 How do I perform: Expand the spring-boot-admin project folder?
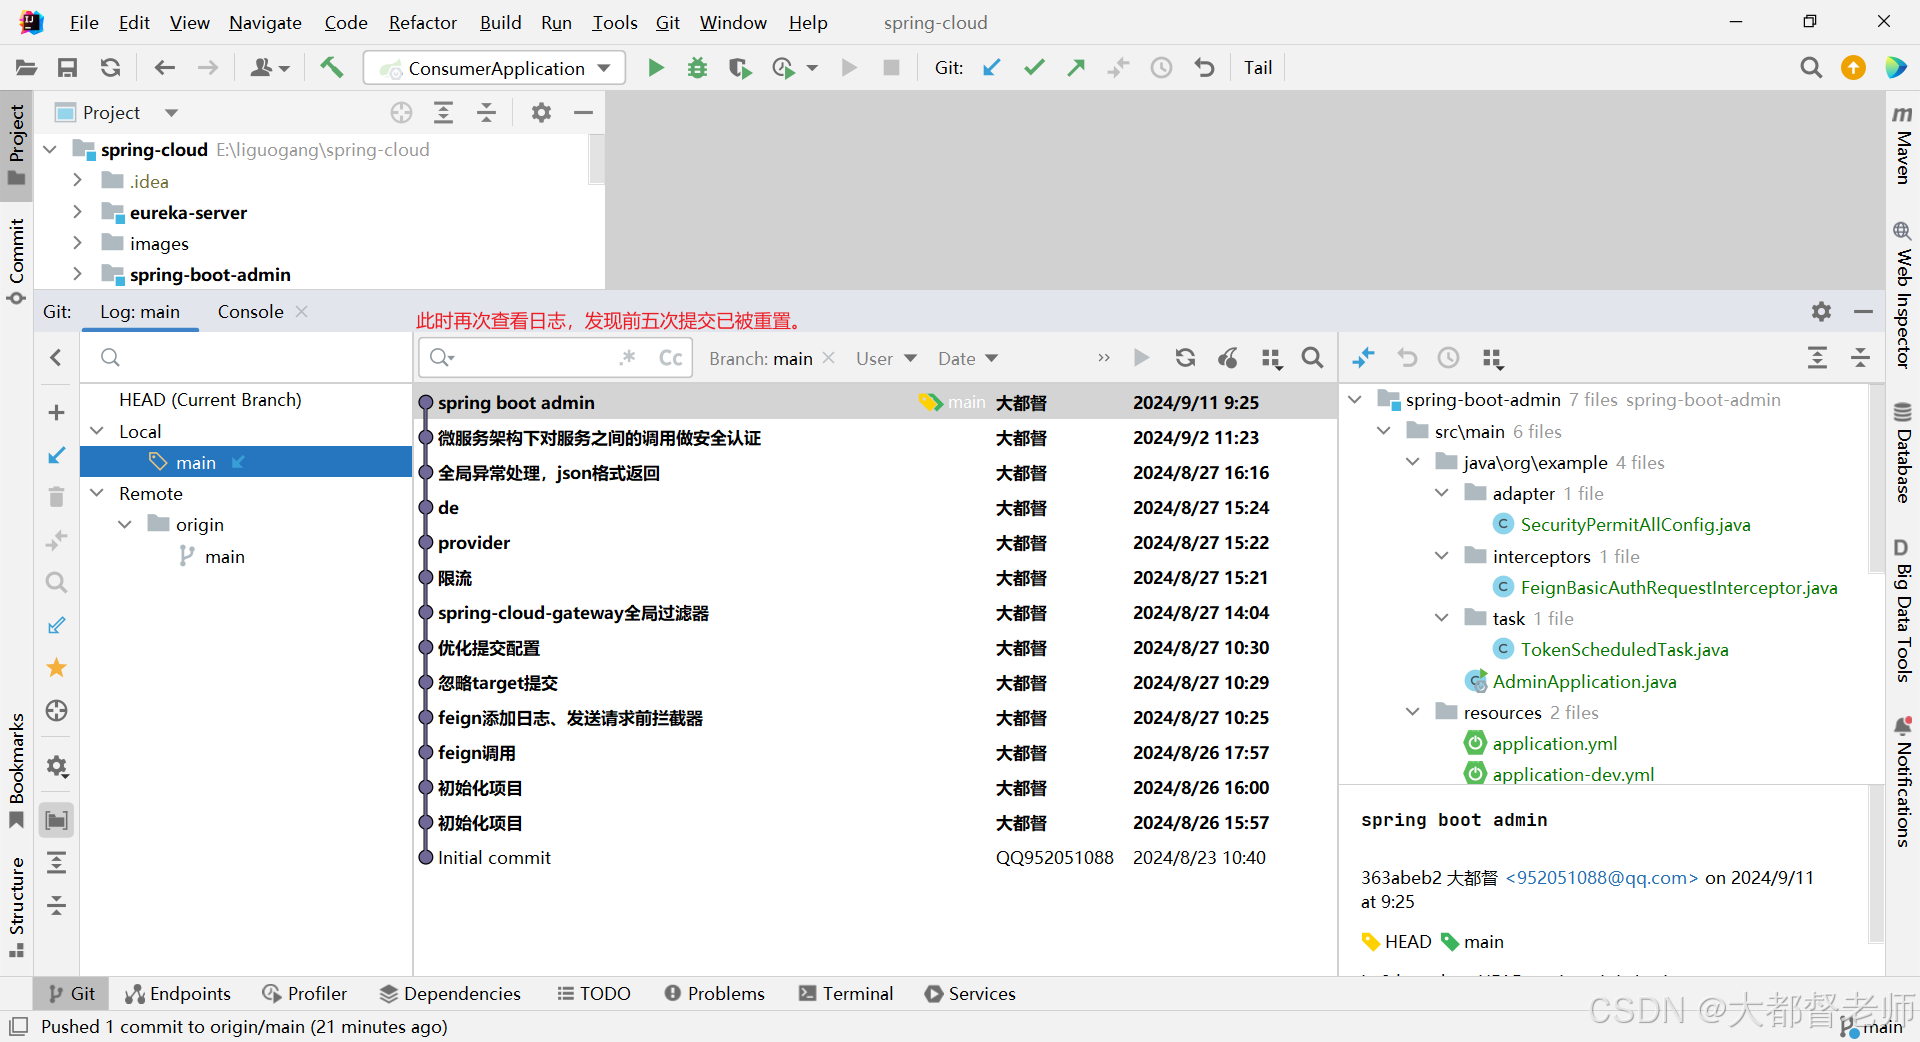[77, 274]
